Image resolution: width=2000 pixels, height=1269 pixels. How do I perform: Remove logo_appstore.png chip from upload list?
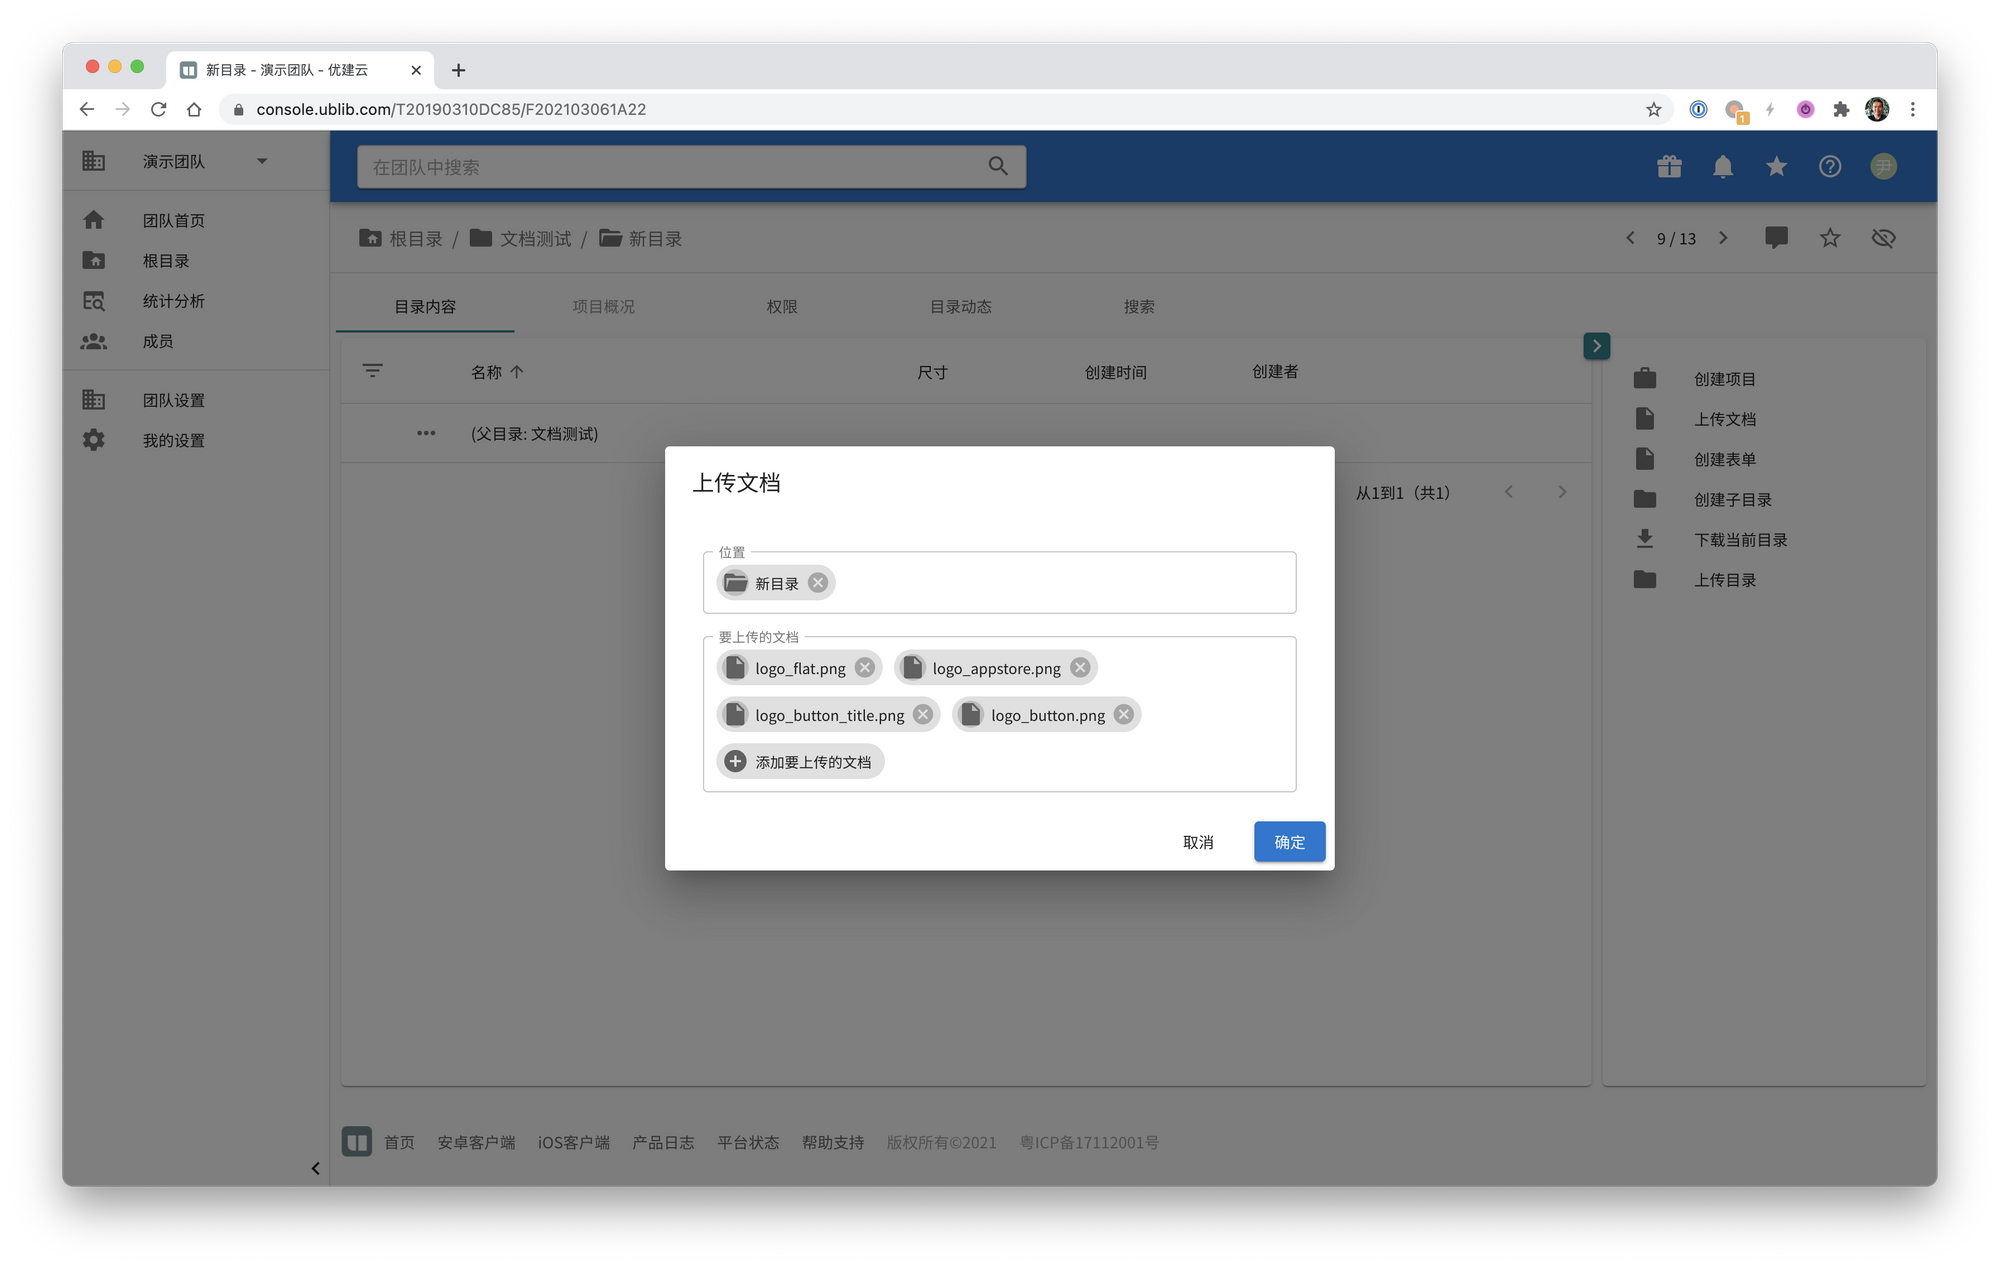(x=1080, y=668)
